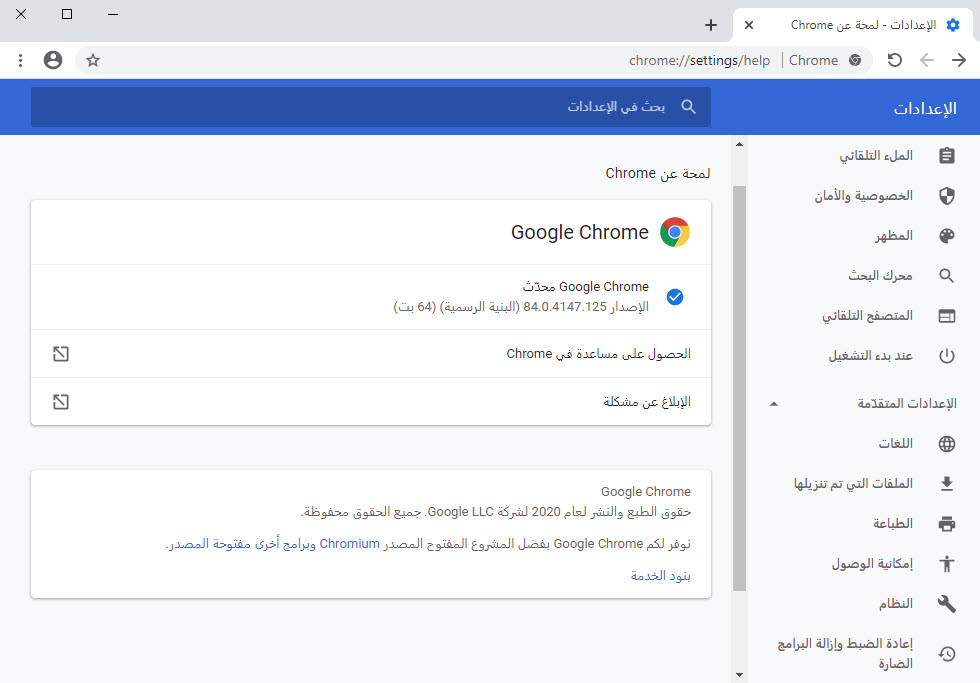Open the Chromium open-source project link

point(349,544)
